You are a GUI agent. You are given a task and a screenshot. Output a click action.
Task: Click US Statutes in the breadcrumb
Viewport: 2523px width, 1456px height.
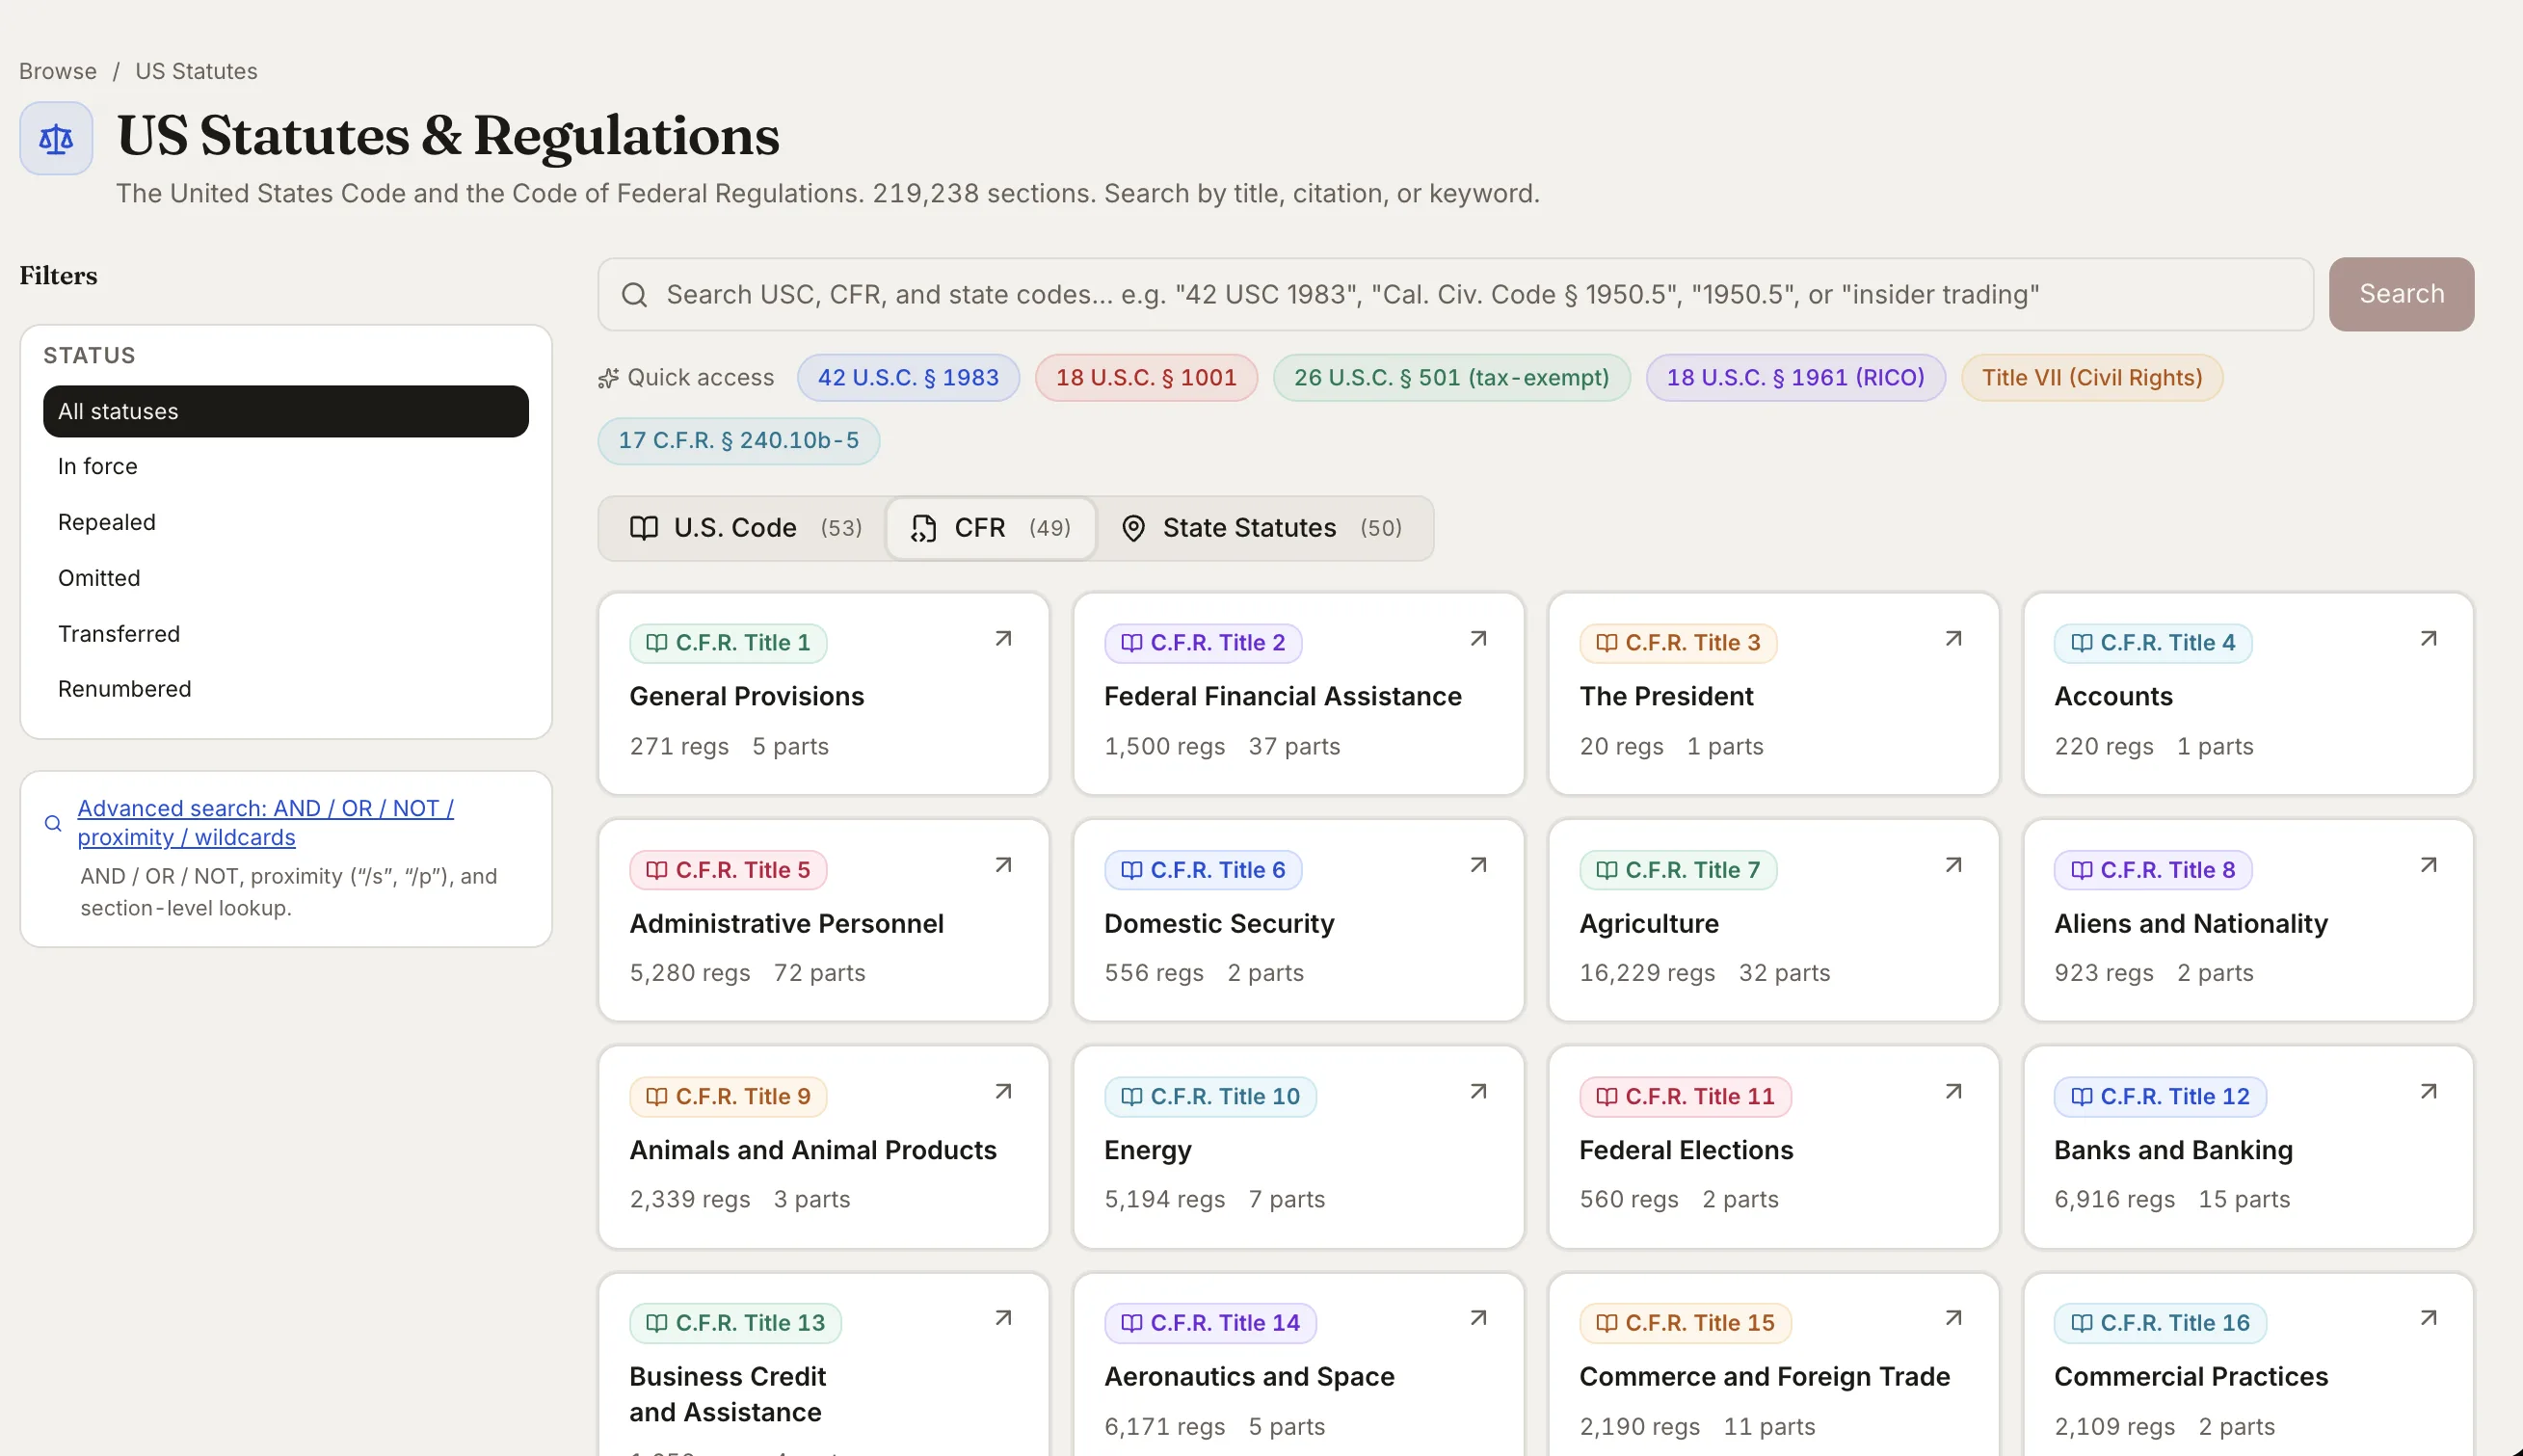click(196, 71)
